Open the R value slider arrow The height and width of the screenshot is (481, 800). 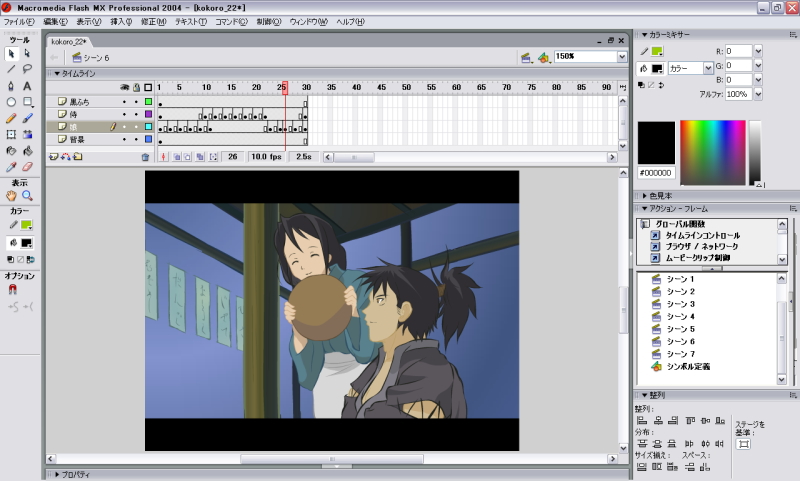pos(758,51)
